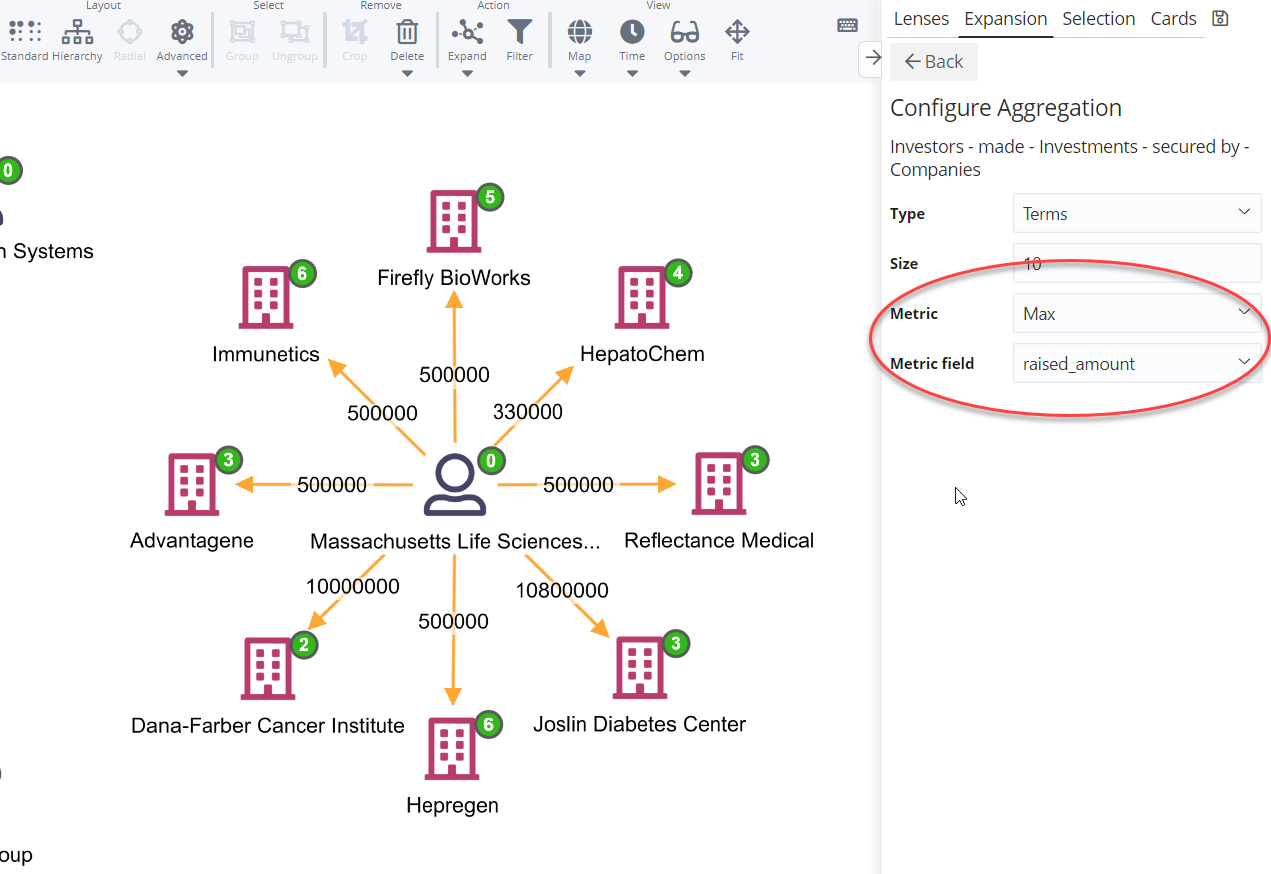Click the Hepregen node label
This screenshot has height=874, width=1271.
[x=452, y=806]
